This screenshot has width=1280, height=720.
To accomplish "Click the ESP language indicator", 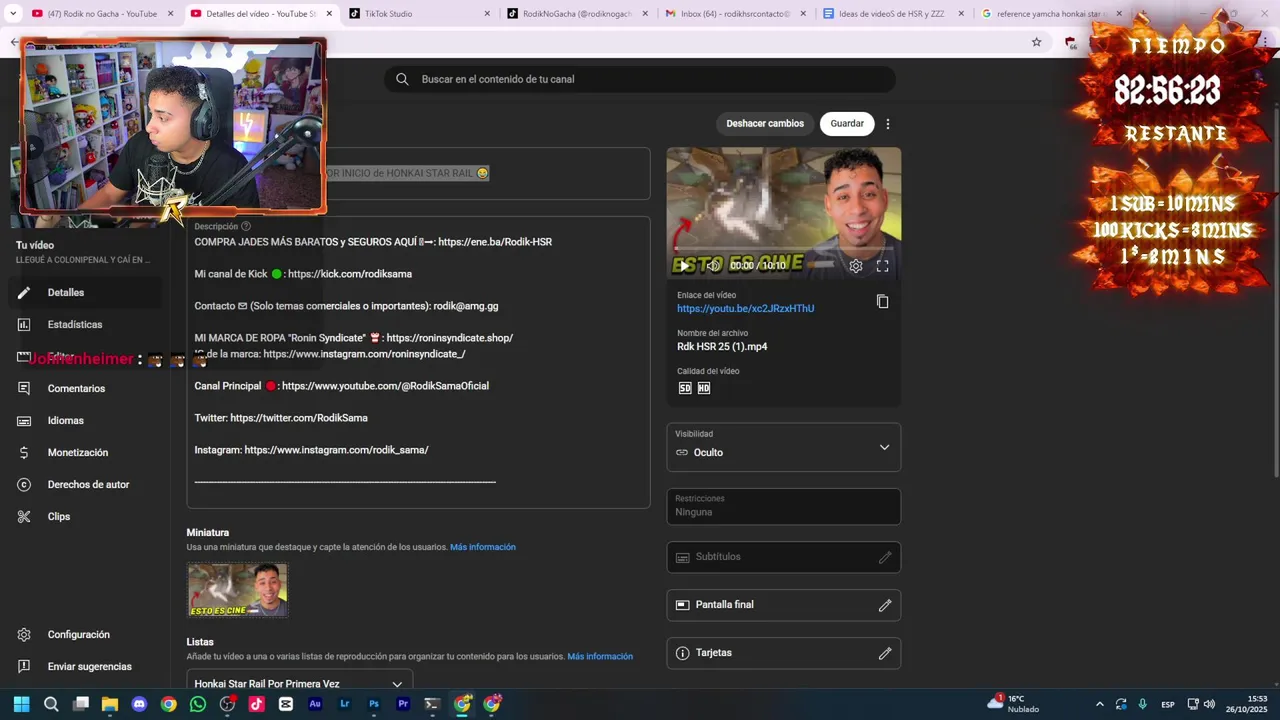I will point(1168,704).
